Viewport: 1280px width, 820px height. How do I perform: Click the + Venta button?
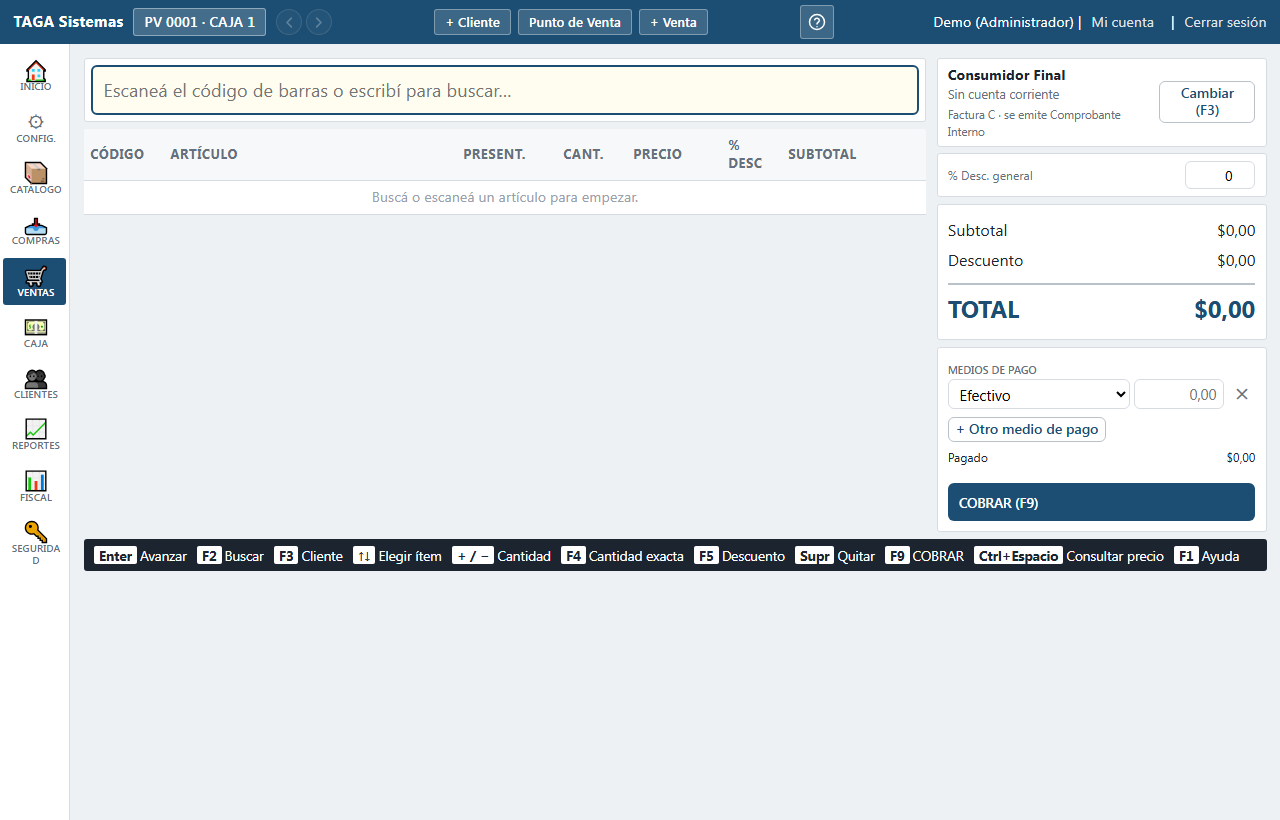(673, 22)
